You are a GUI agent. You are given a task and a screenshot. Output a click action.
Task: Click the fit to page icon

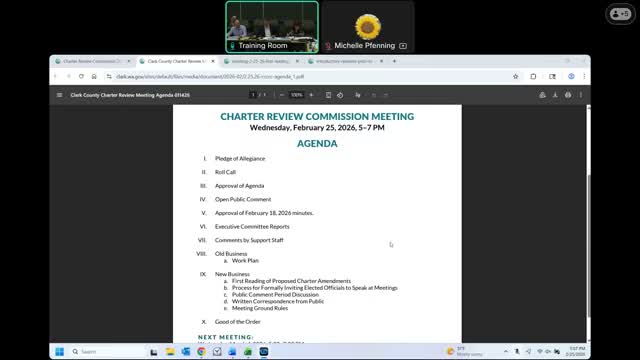tap(328, 95)
